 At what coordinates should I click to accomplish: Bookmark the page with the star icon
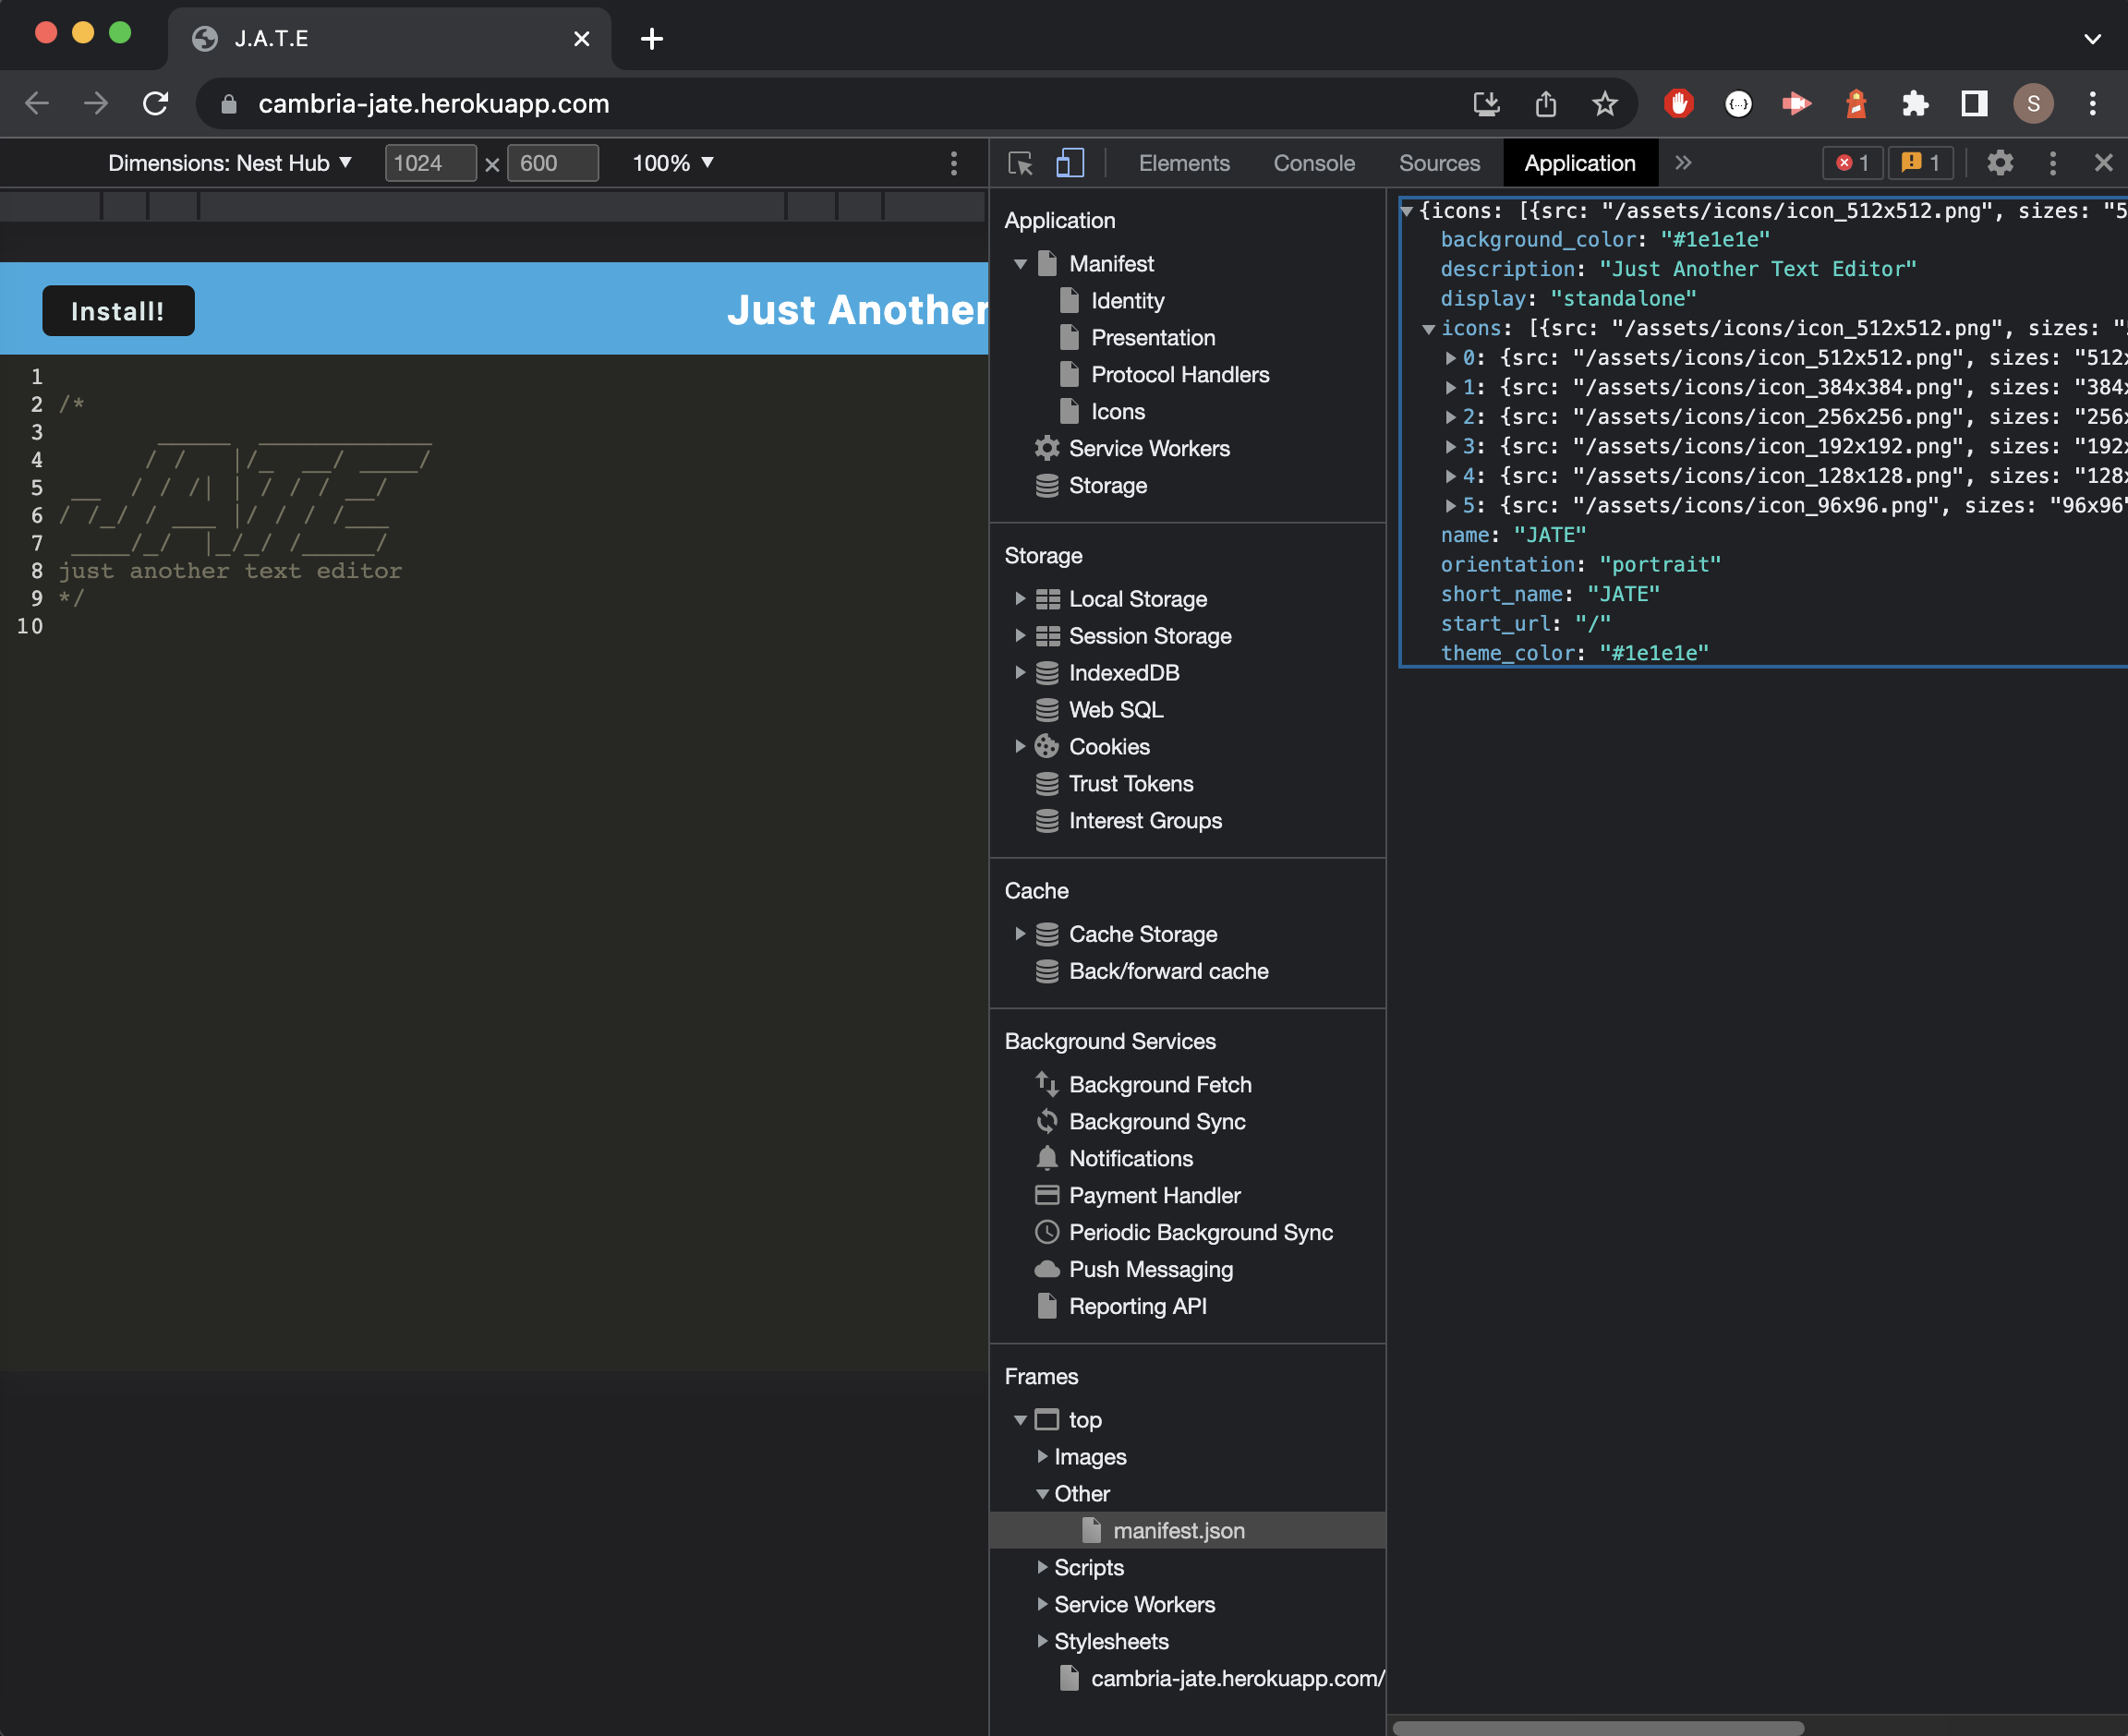[1605, 103]
